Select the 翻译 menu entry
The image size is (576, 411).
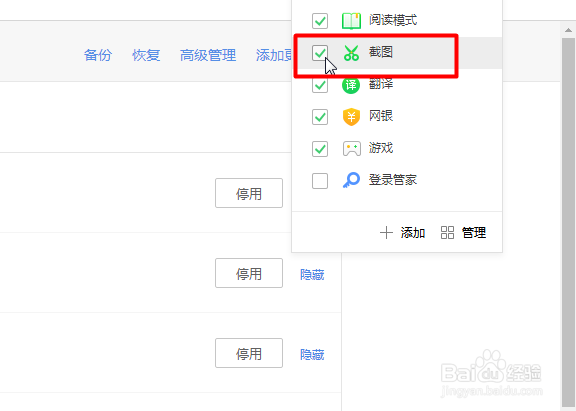397,85
